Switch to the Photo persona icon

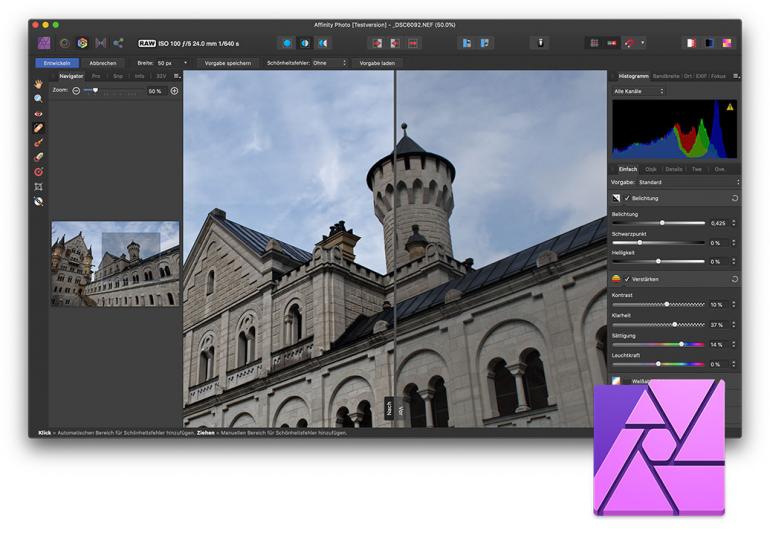point(44,43)
